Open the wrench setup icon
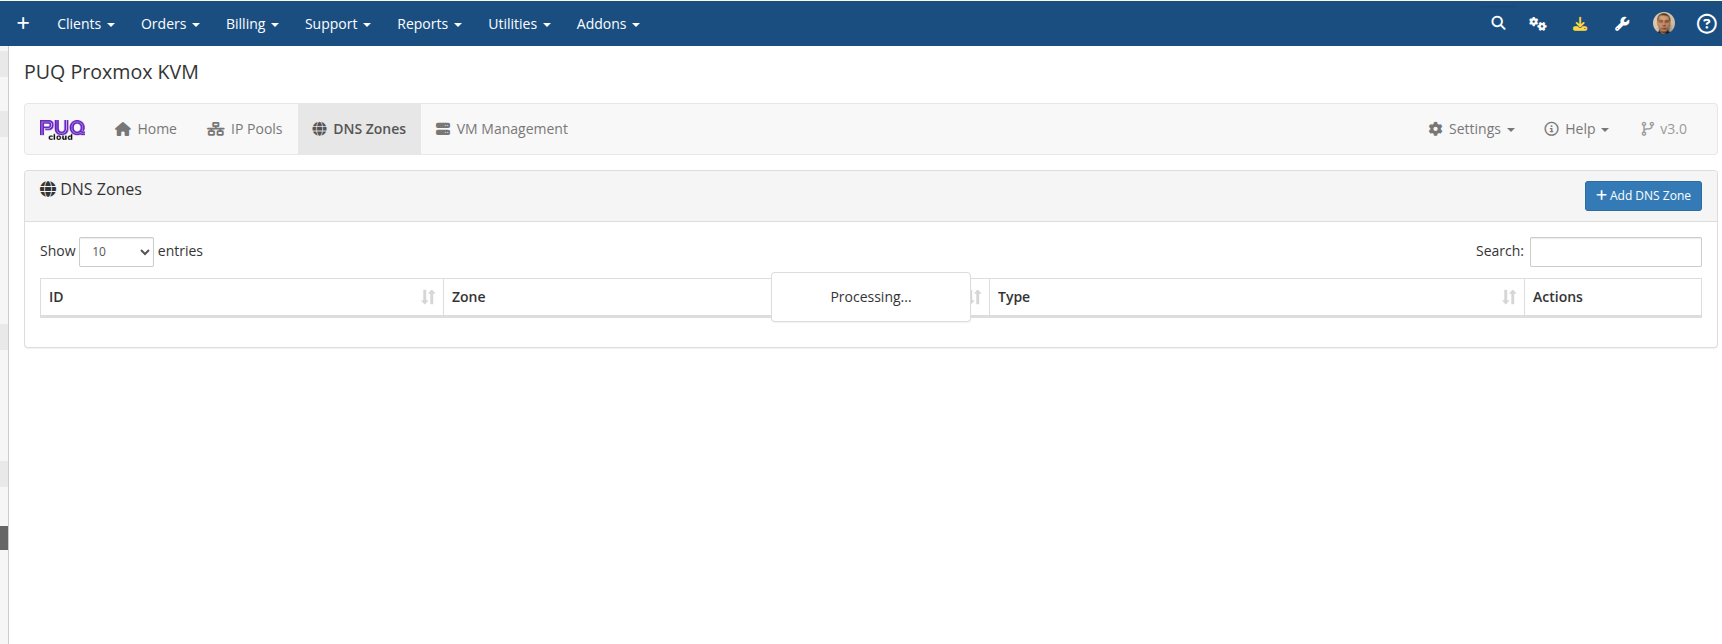 tap(1622, 23)
